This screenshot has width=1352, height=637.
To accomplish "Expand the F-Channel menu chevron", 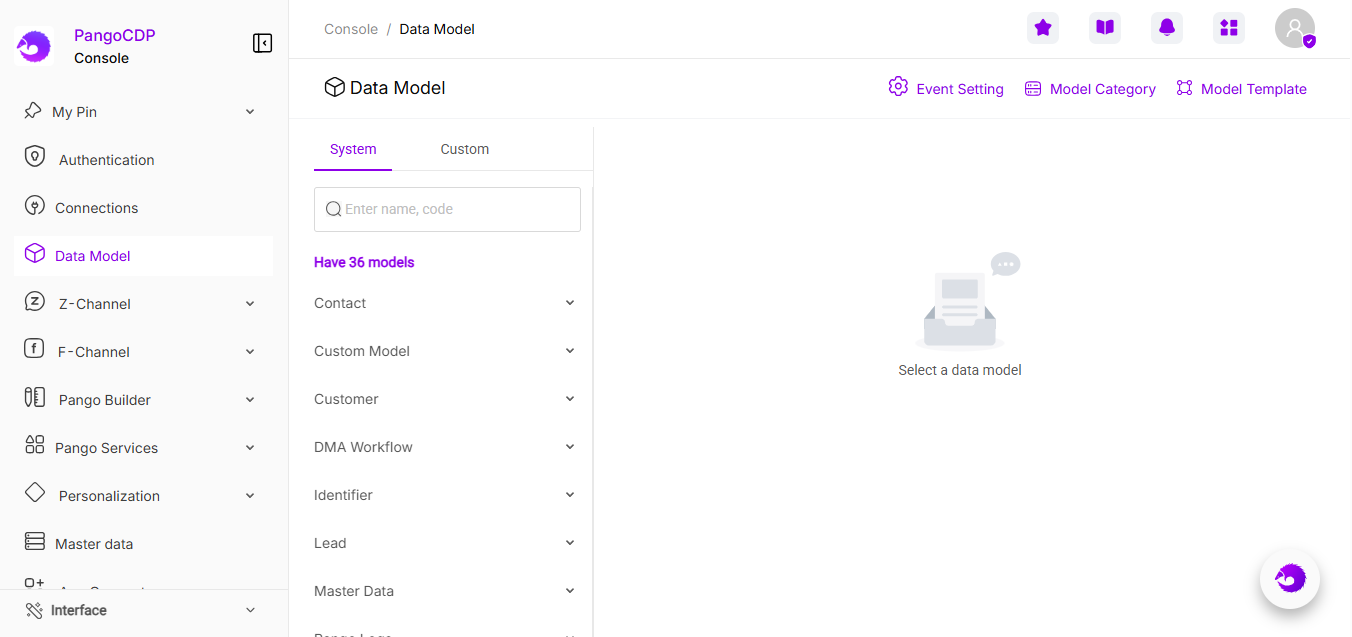I will pos(250,352).
